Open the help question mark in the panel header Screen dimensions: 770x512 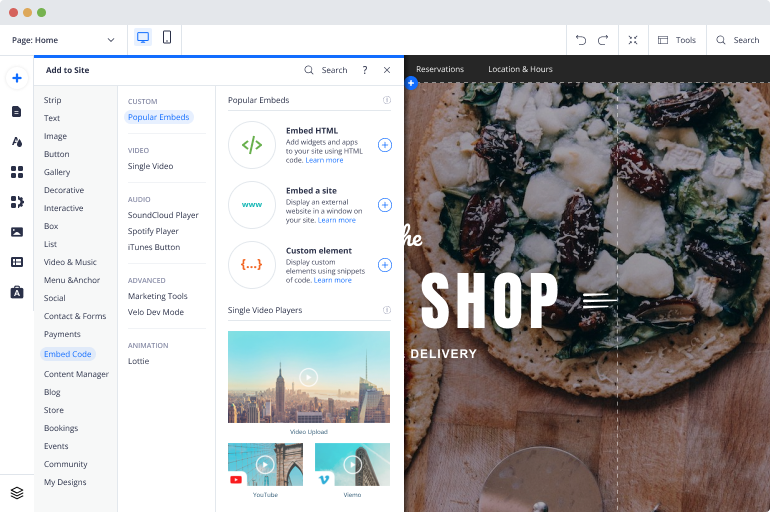click(365, 70)
